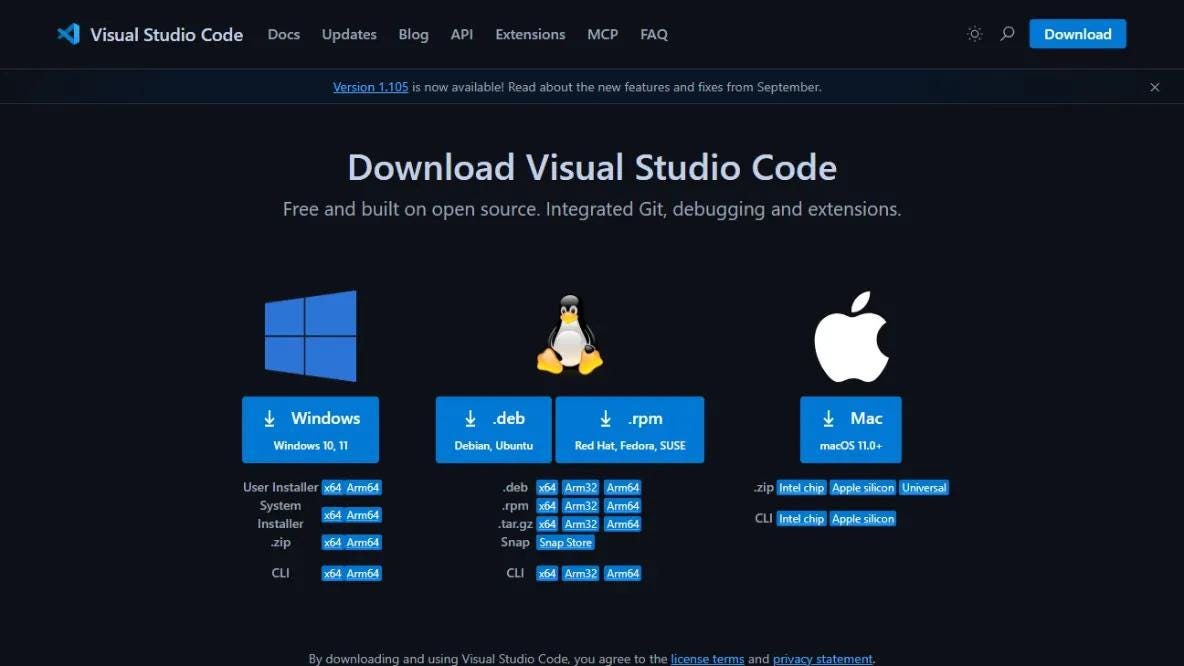1184x666 pixels.
Task: Select Linux CLI Arm64 link
Action: click(622, 573)
